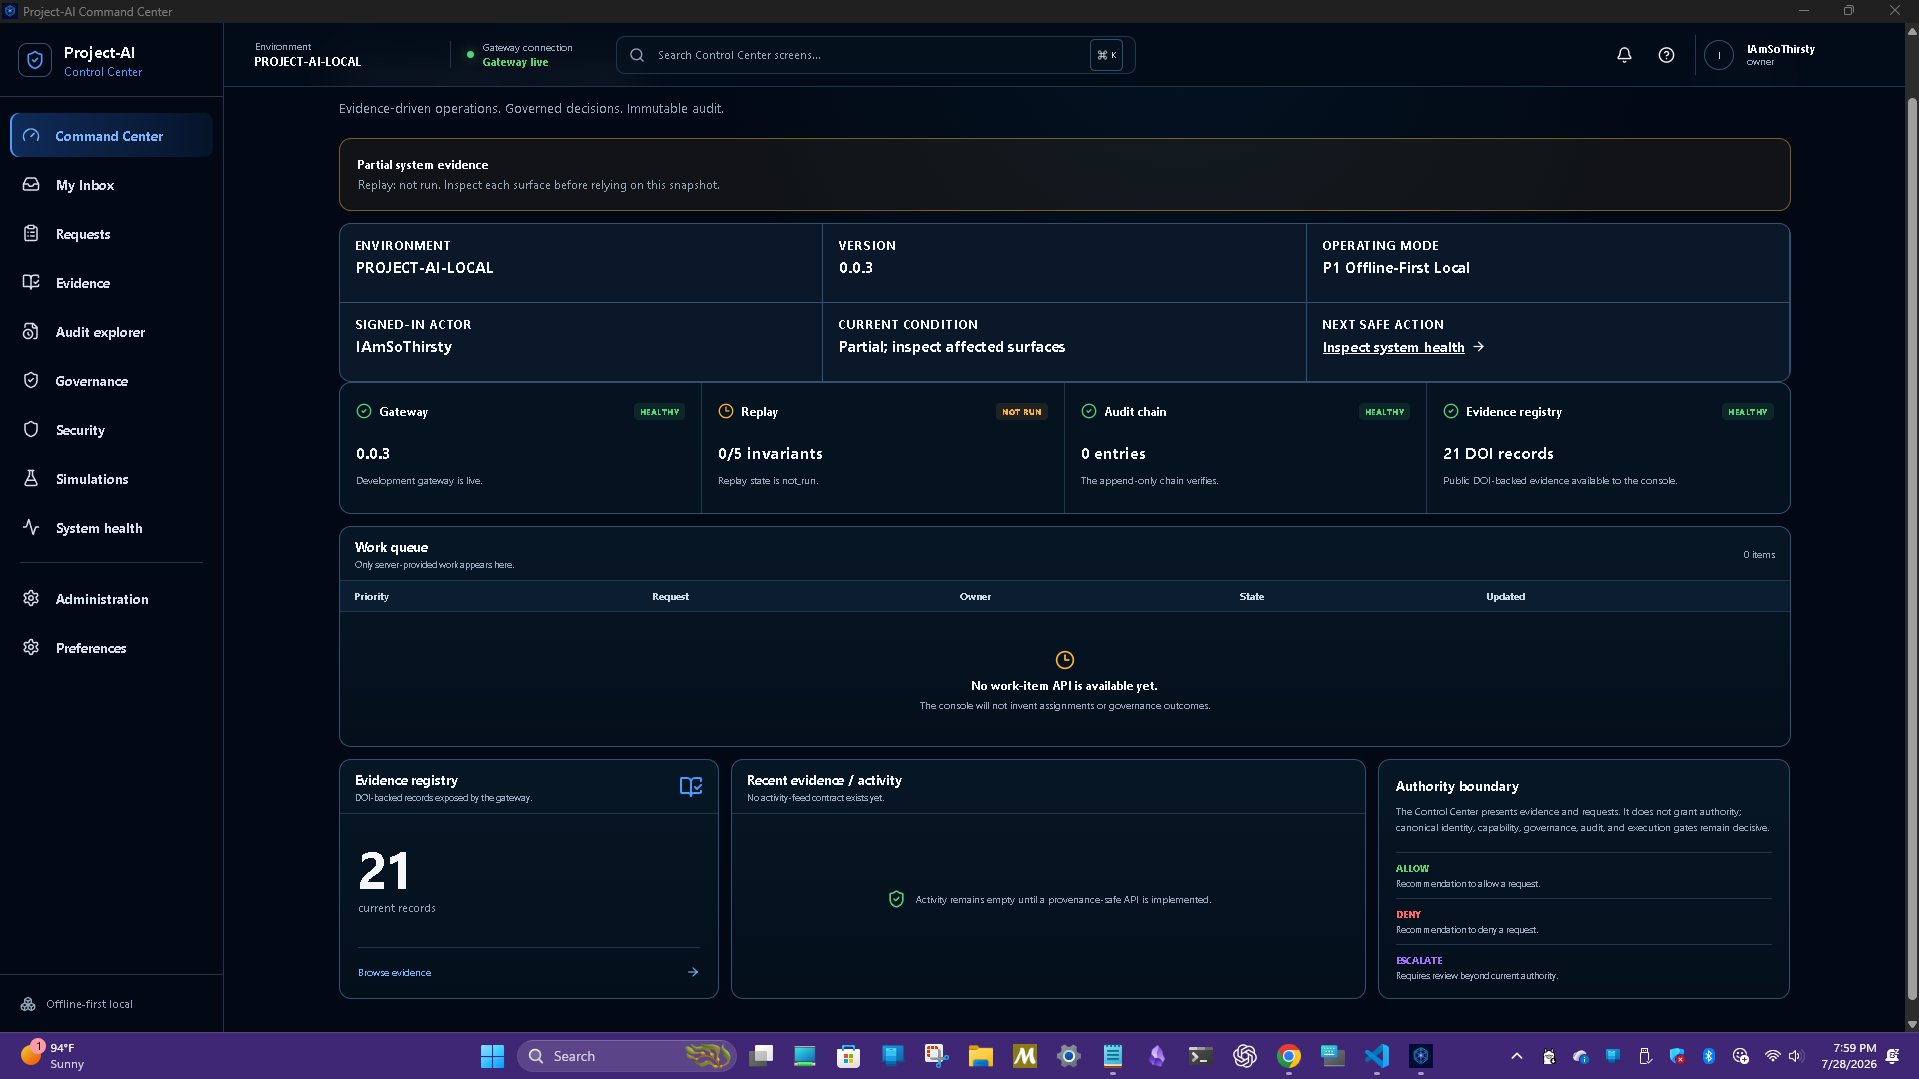This screenshot has width=1919, height=1079.
Task: Click the ALLOW authority label
Action: pos(1412,868)
